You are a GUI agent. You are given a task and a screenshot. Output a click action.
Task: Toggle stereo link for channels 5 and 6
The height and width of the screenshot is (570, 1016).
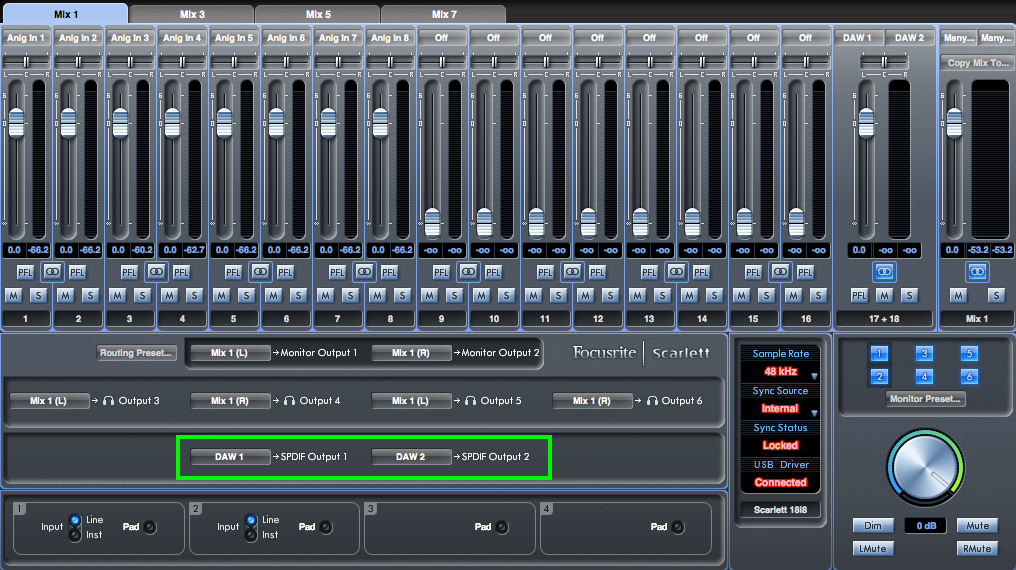click(260, 271)
